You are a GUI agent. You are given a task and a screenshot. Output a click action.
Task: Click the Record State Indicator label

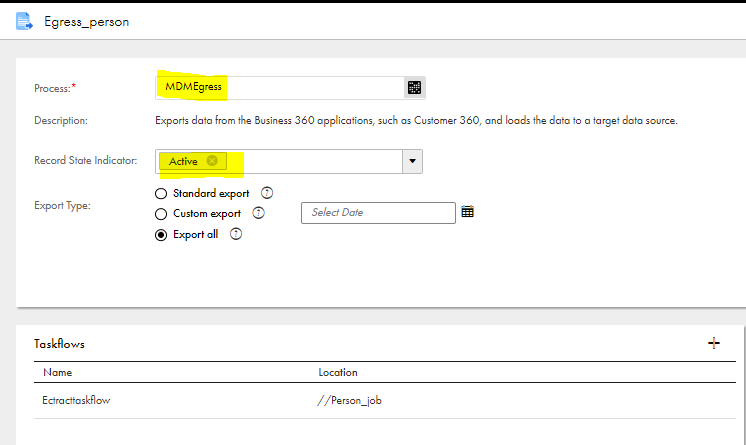tap(86, 160)
